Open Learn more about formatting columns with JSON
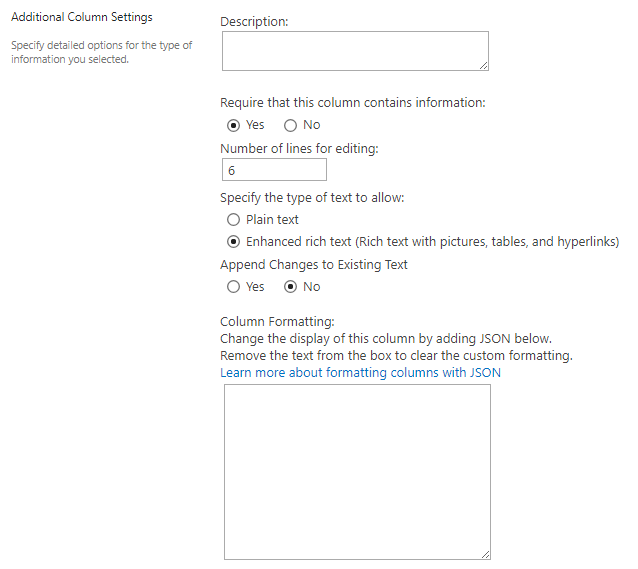 [360, 372]
